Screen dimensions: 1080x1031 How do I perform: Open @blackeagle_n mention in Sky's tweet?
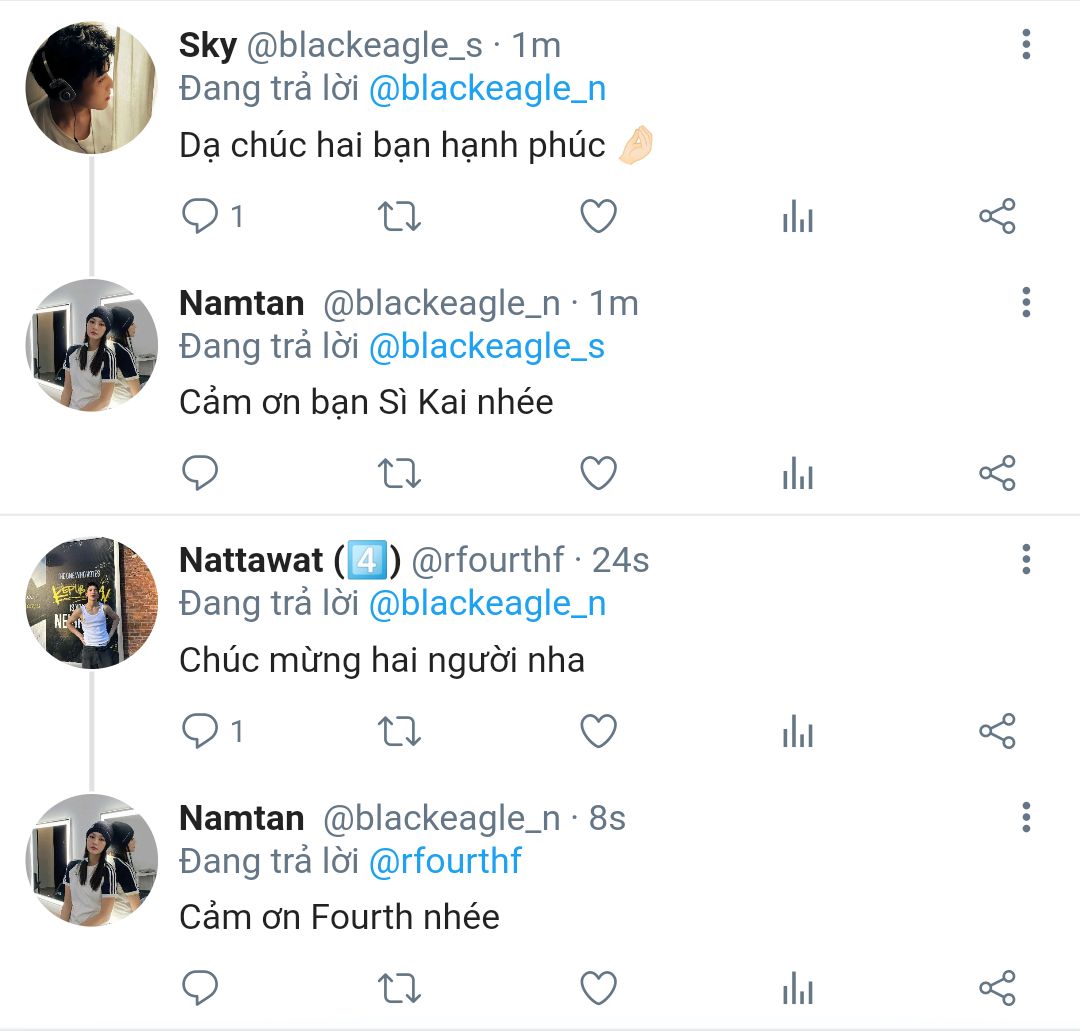coord(487,89)
